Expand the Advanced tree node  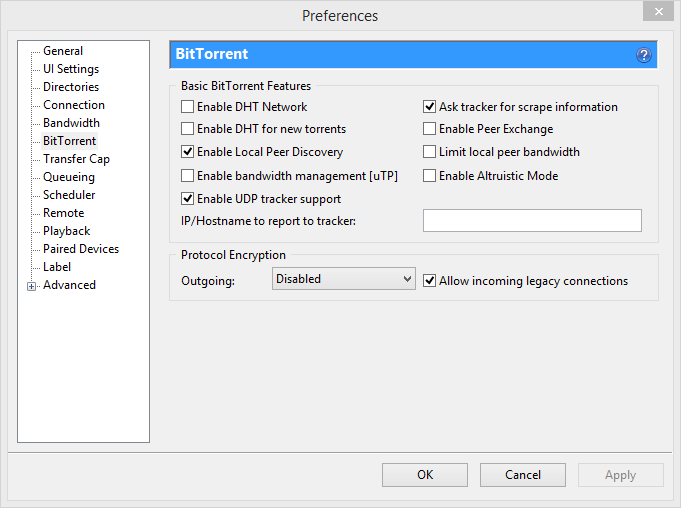pyautogui.click(x=31, y=286)
